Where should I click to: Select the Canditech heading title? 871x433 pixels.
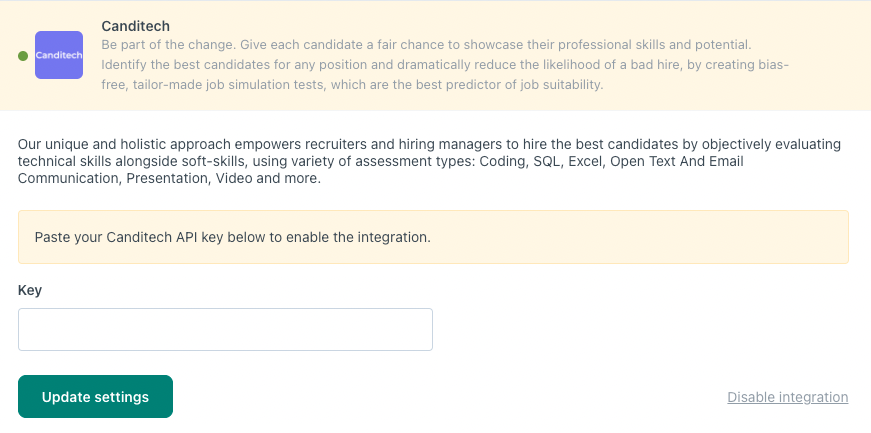[x=136, y=26]
